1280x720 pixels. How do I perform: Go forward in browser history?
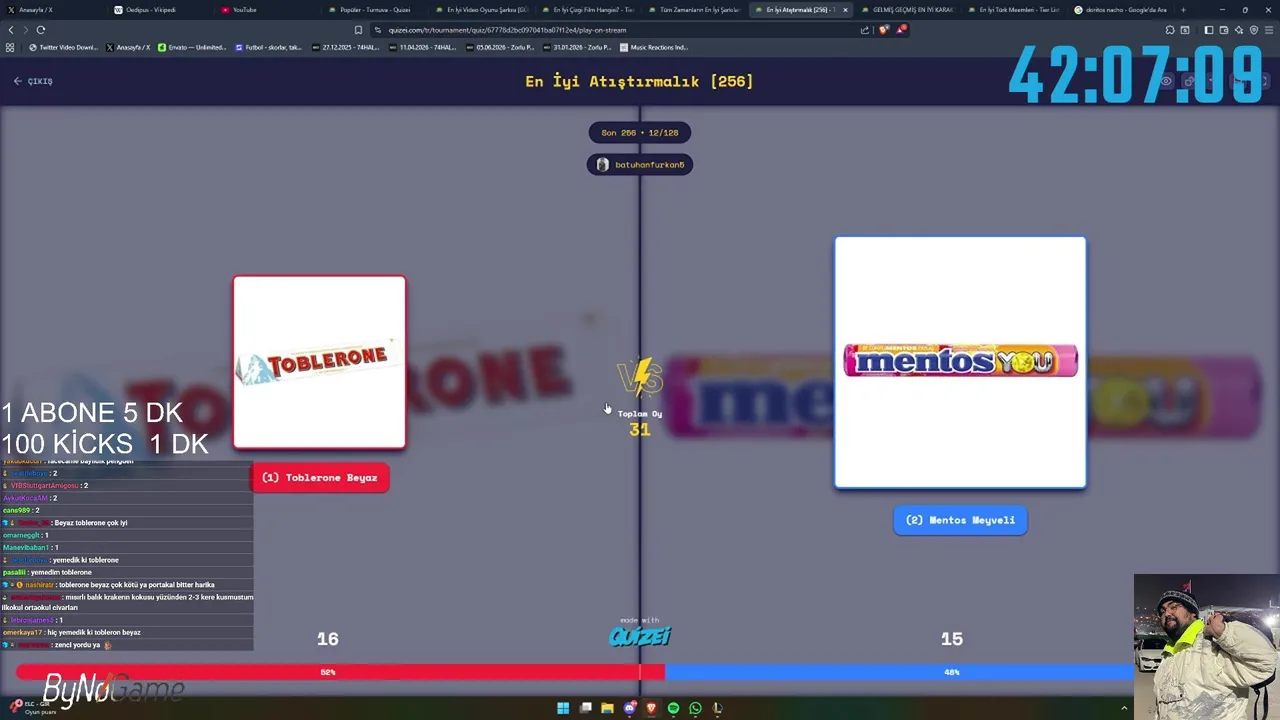tap(25, 30)
